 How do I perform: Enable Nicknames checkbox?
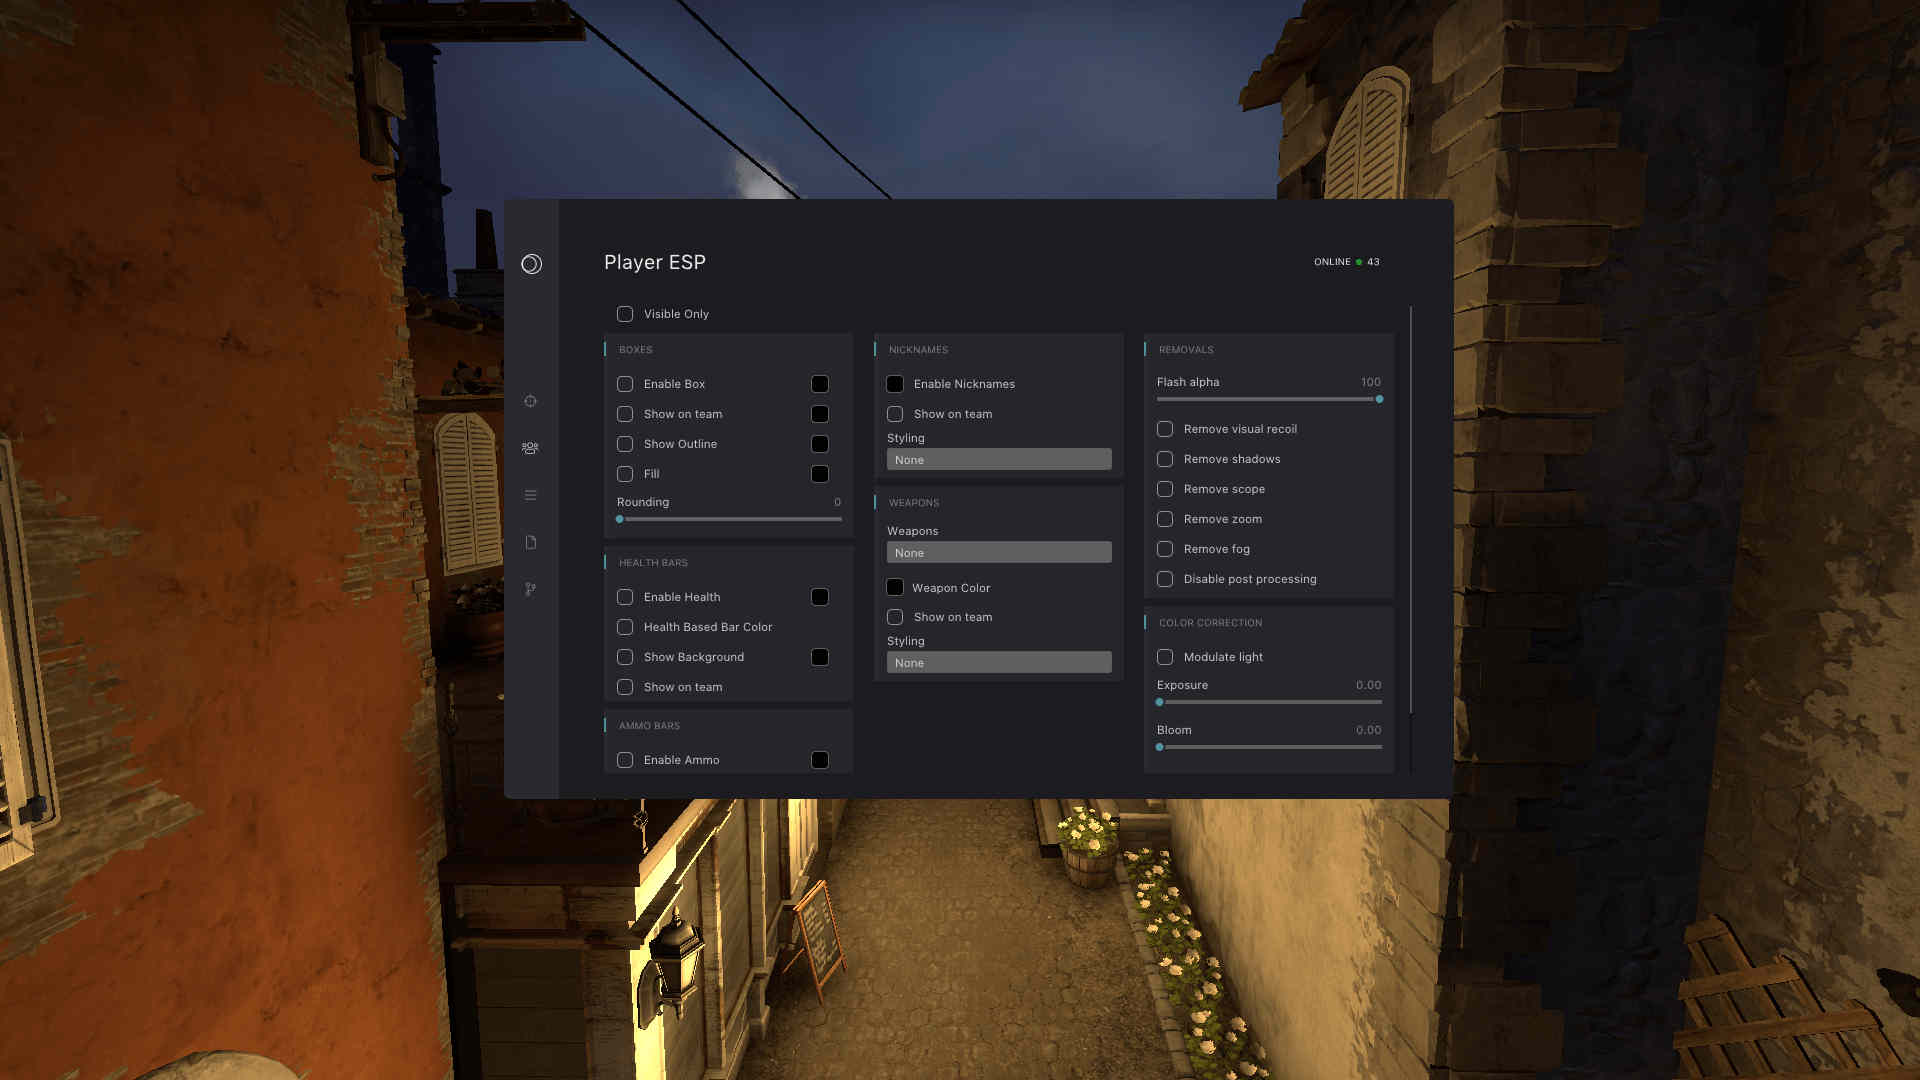tap(895, 383)
